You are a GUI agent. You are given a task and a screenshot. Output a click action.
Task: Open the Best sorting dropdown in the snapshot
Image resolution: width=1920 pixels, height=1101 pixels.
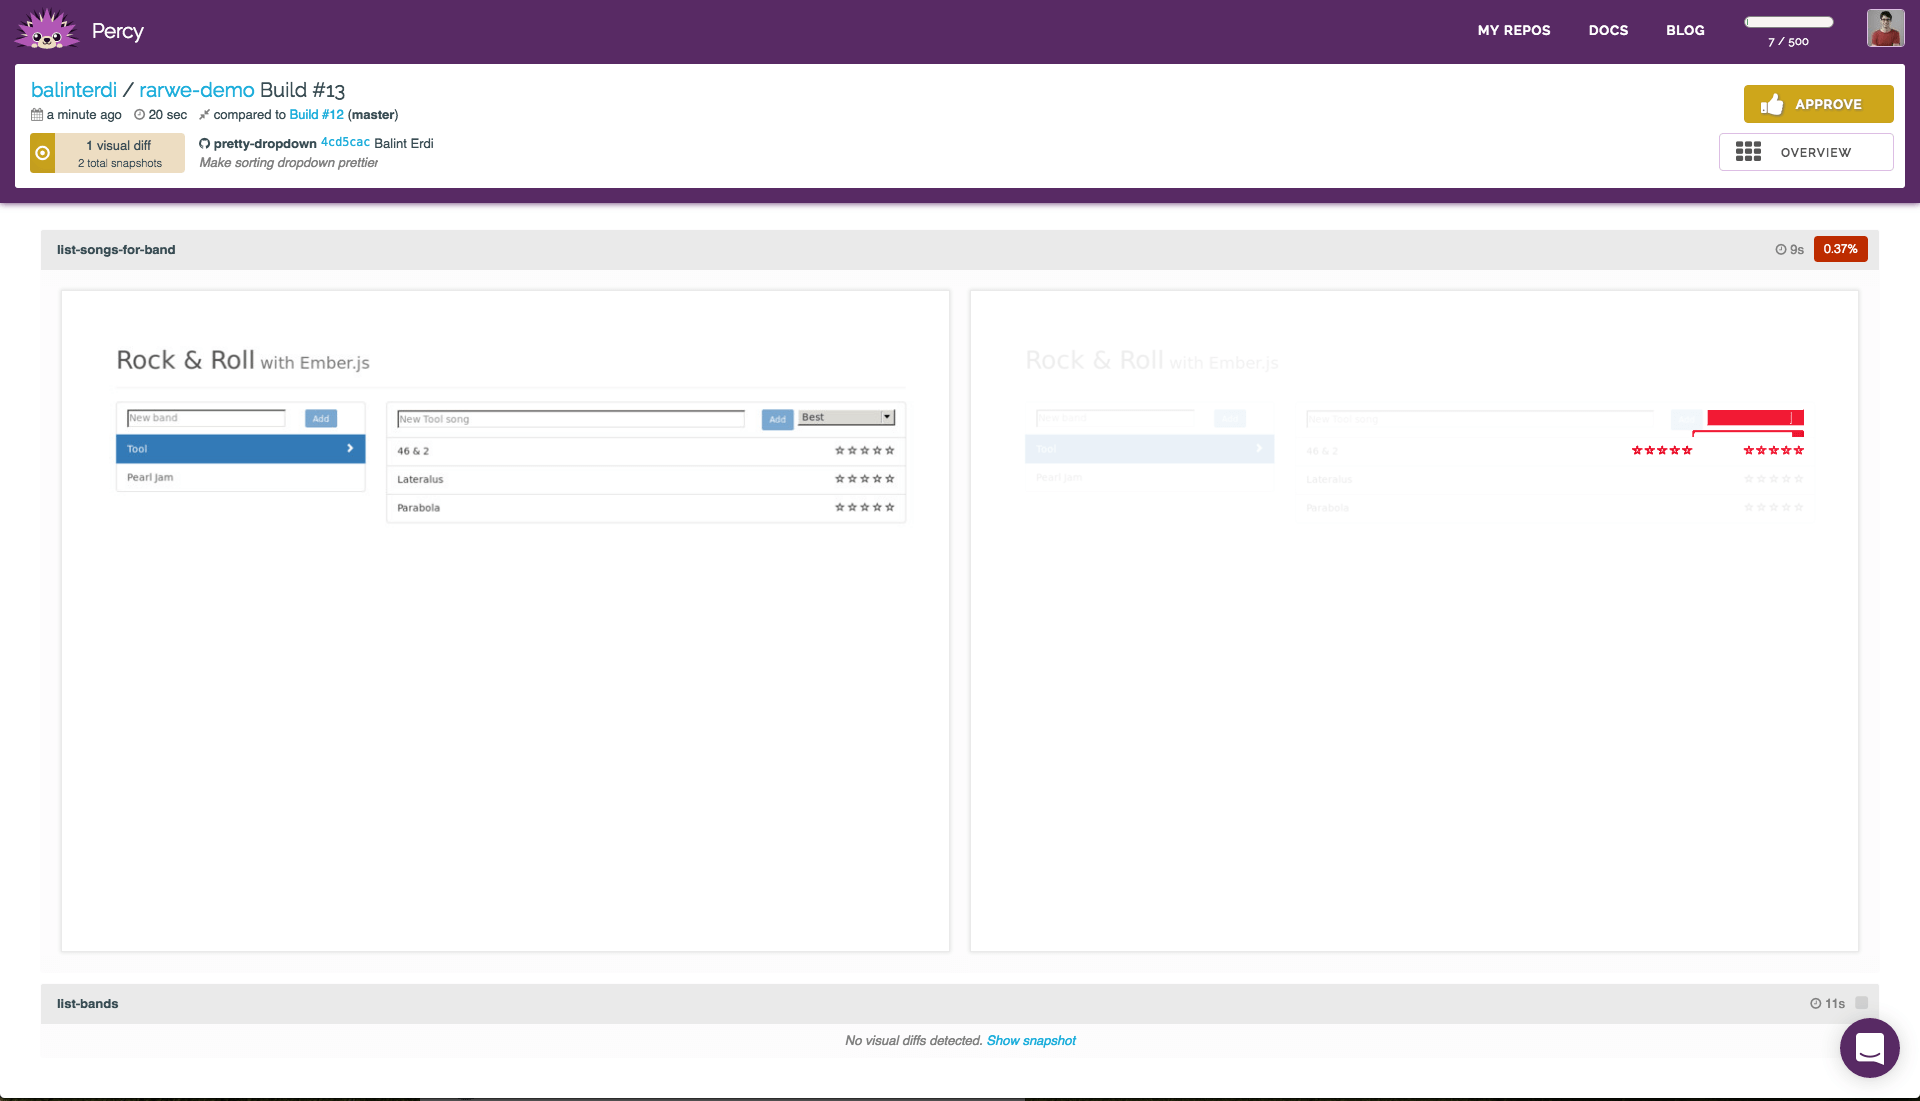[x=846, y=418]
